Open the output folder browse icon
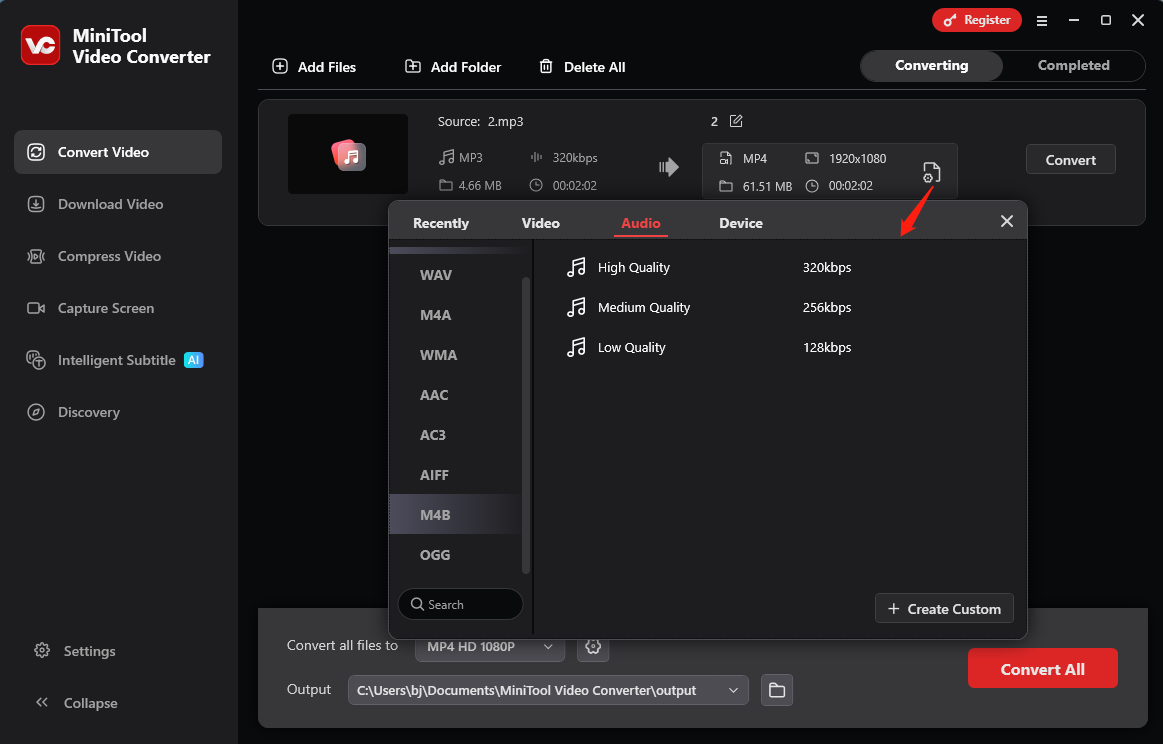The image size is (1163, 744). pyautogui.click(x=777, y=690)
